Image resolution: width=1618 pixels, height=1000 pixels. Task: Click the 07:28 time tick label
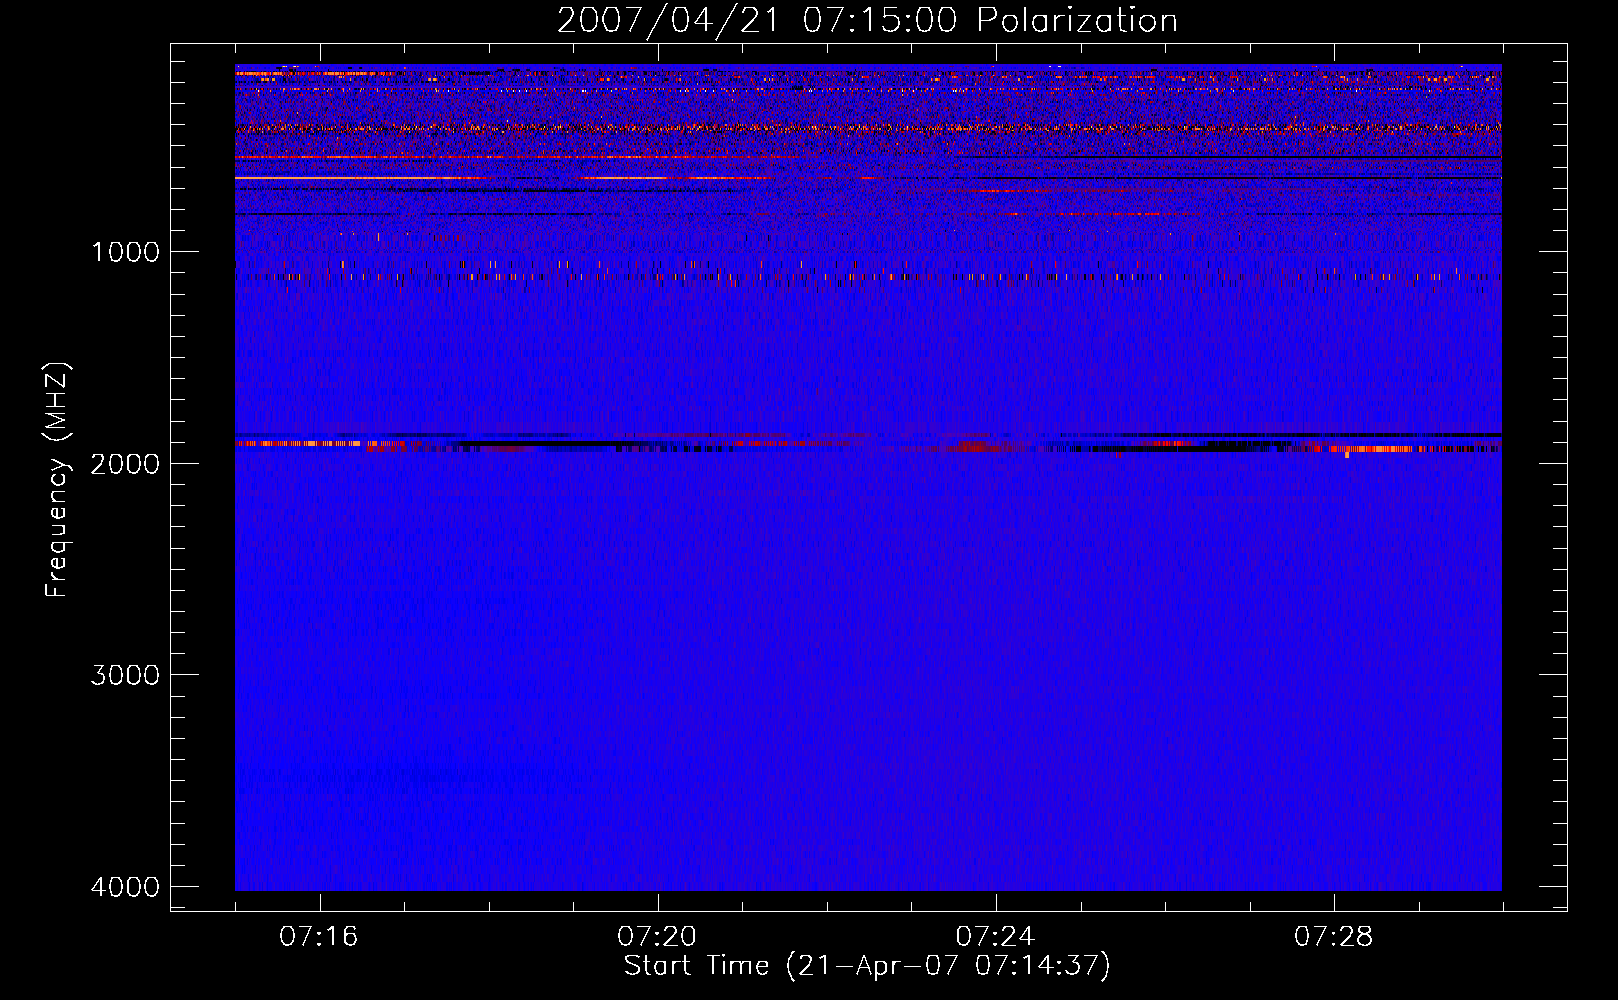(1333, 937)
